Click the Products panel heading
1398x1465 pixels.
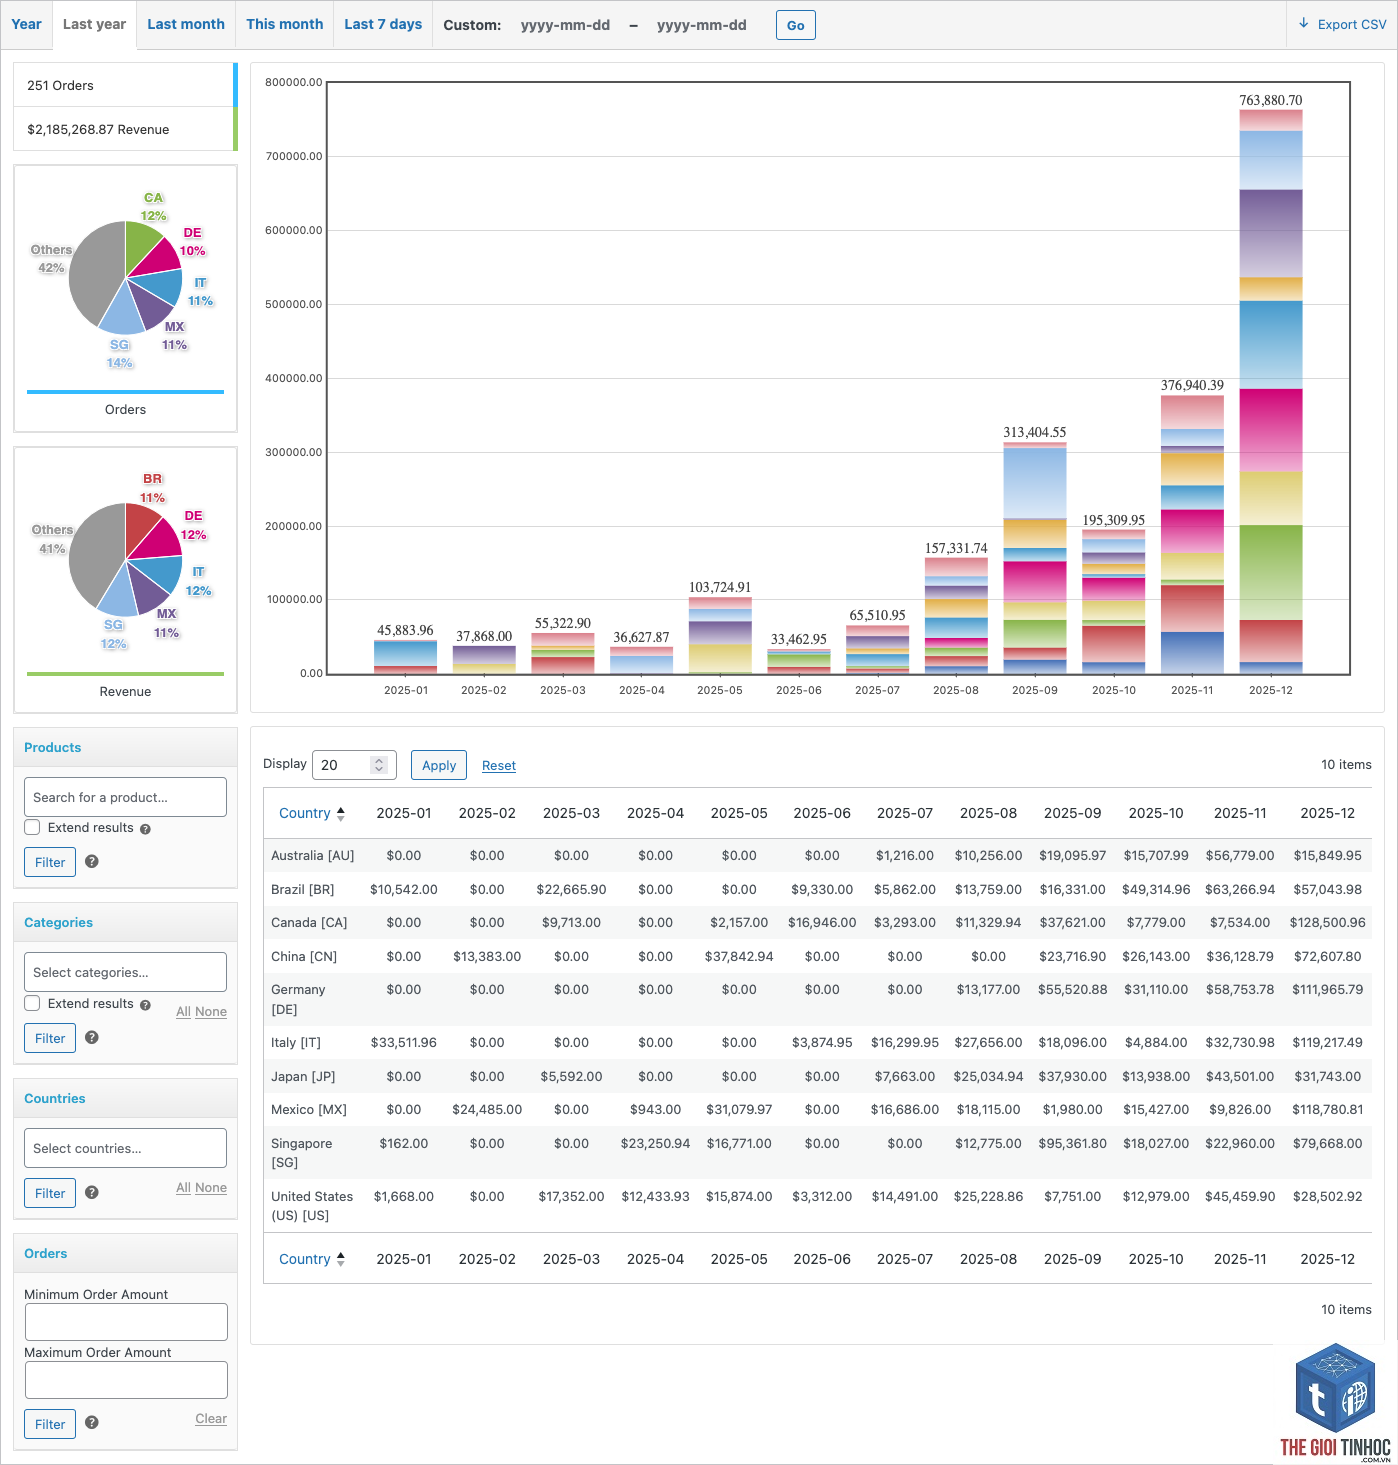[x=52, y=747]
